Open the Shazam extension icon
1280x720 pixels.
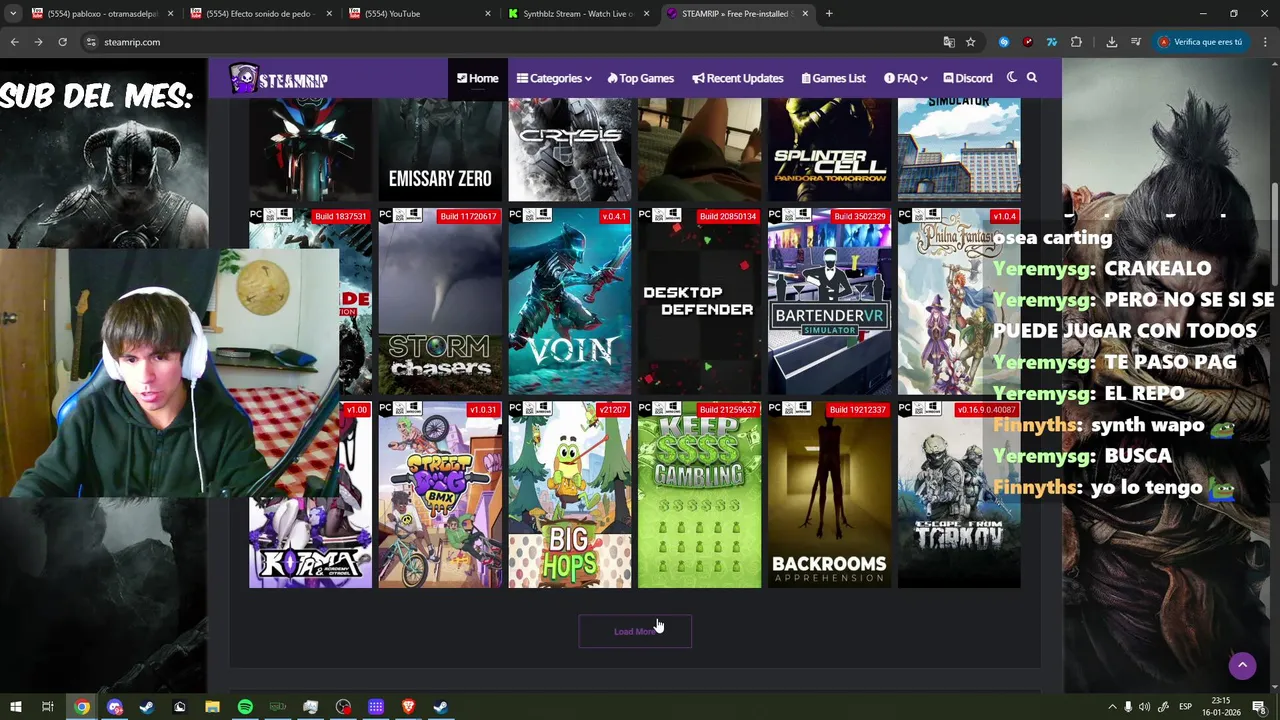(x=1004, y=42)
